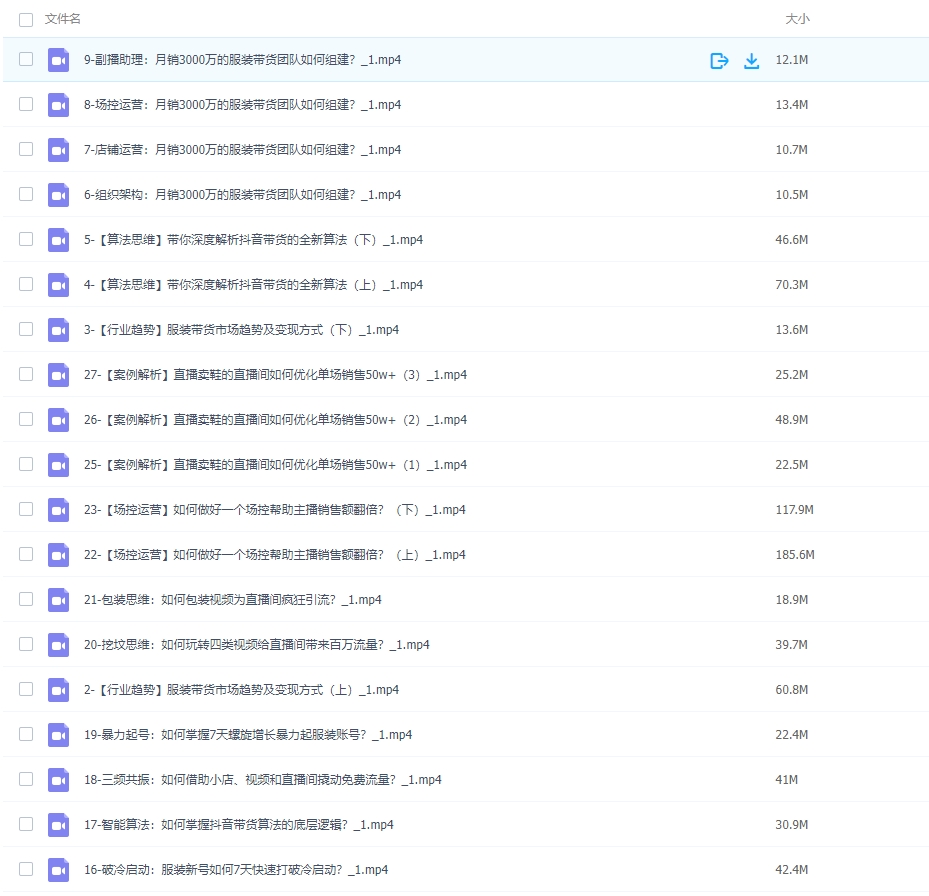Tick the checkbox for 18-三频共振 file

tap(26, 780)
